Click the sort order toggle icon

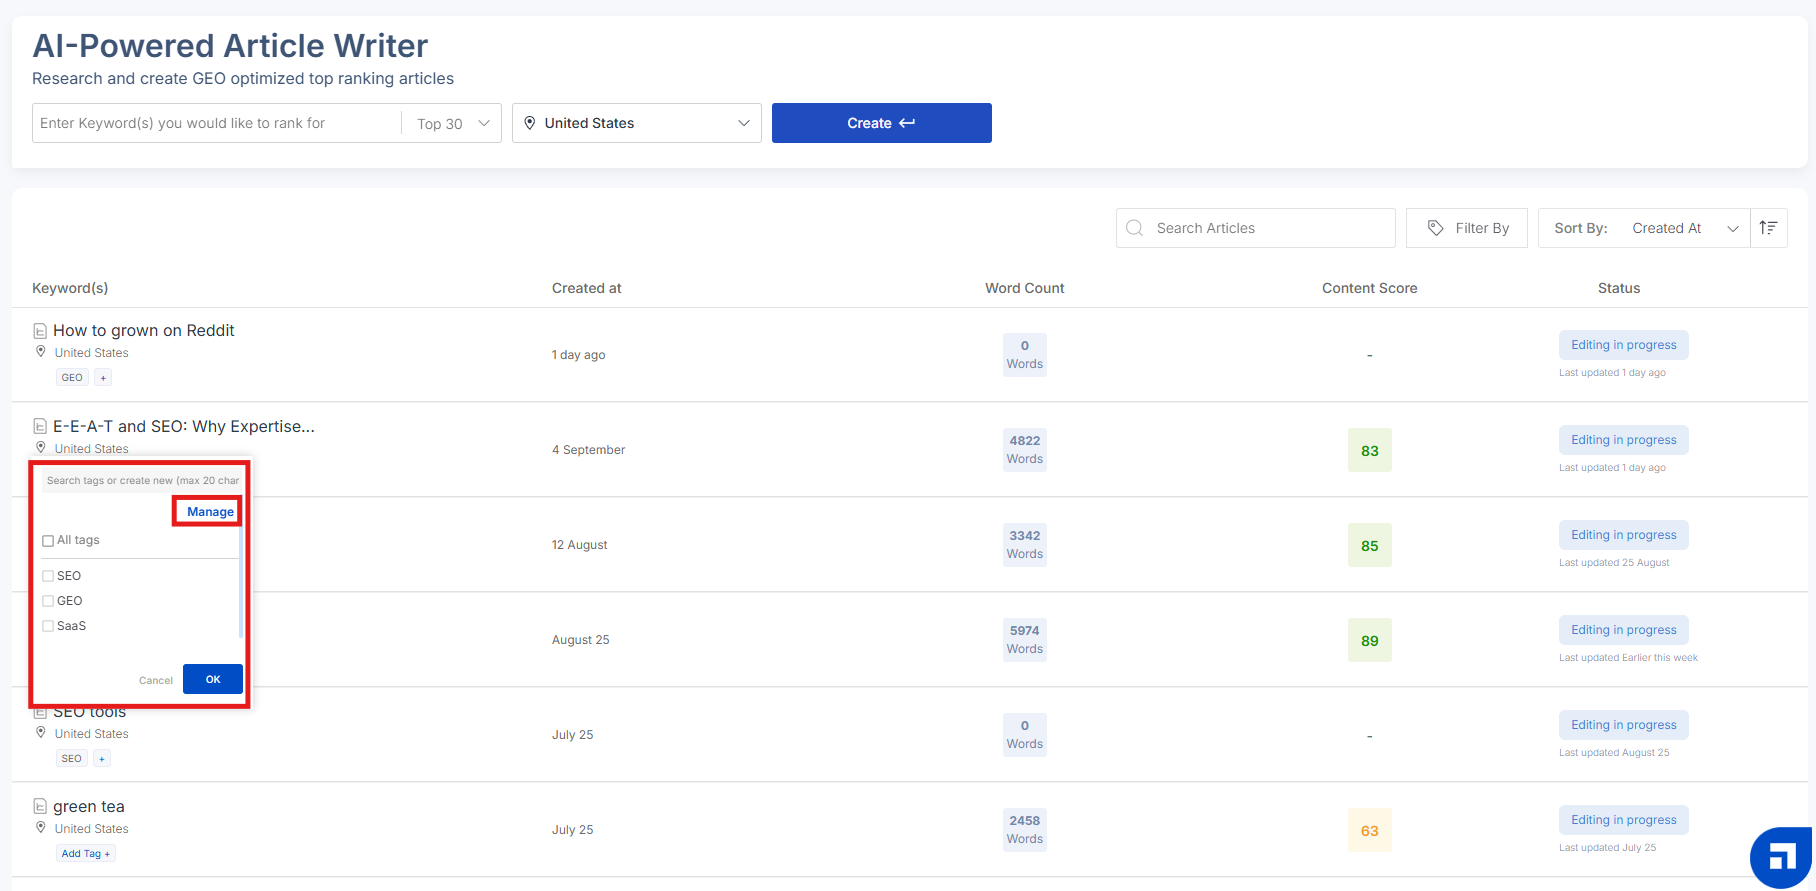(1768, 228)
